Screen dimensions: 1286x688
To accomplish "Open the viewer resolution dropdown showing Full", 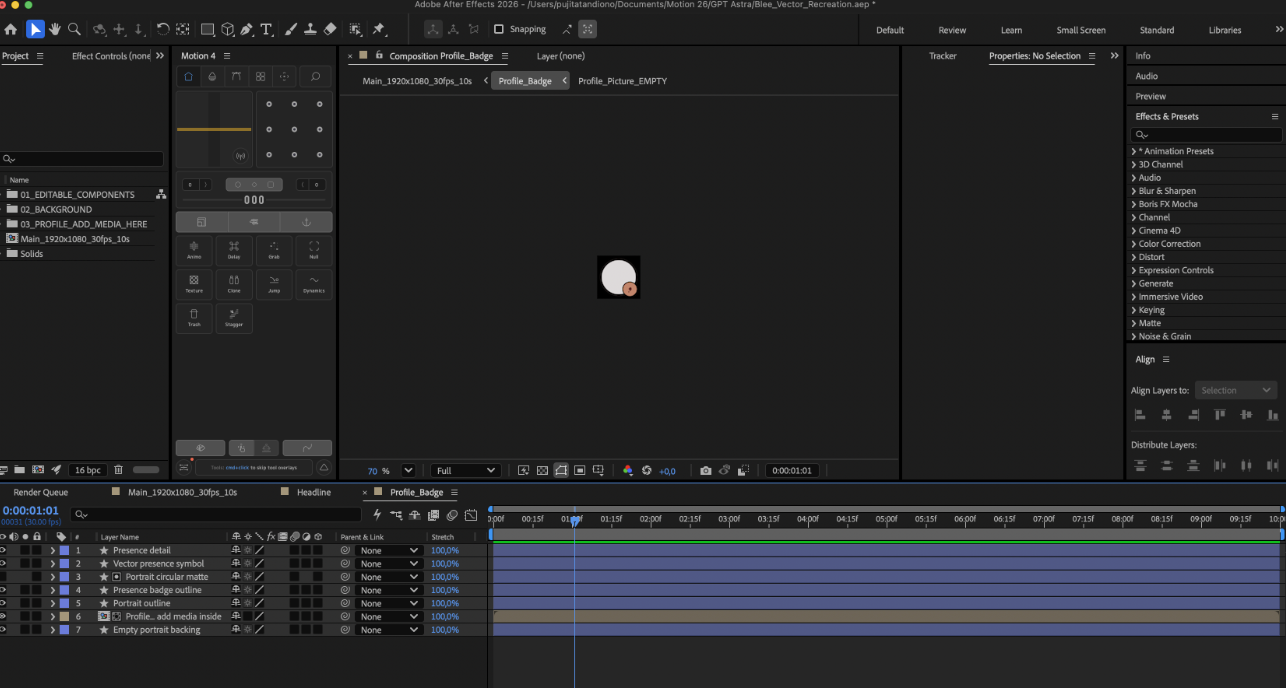I will (x=466, y=470).
